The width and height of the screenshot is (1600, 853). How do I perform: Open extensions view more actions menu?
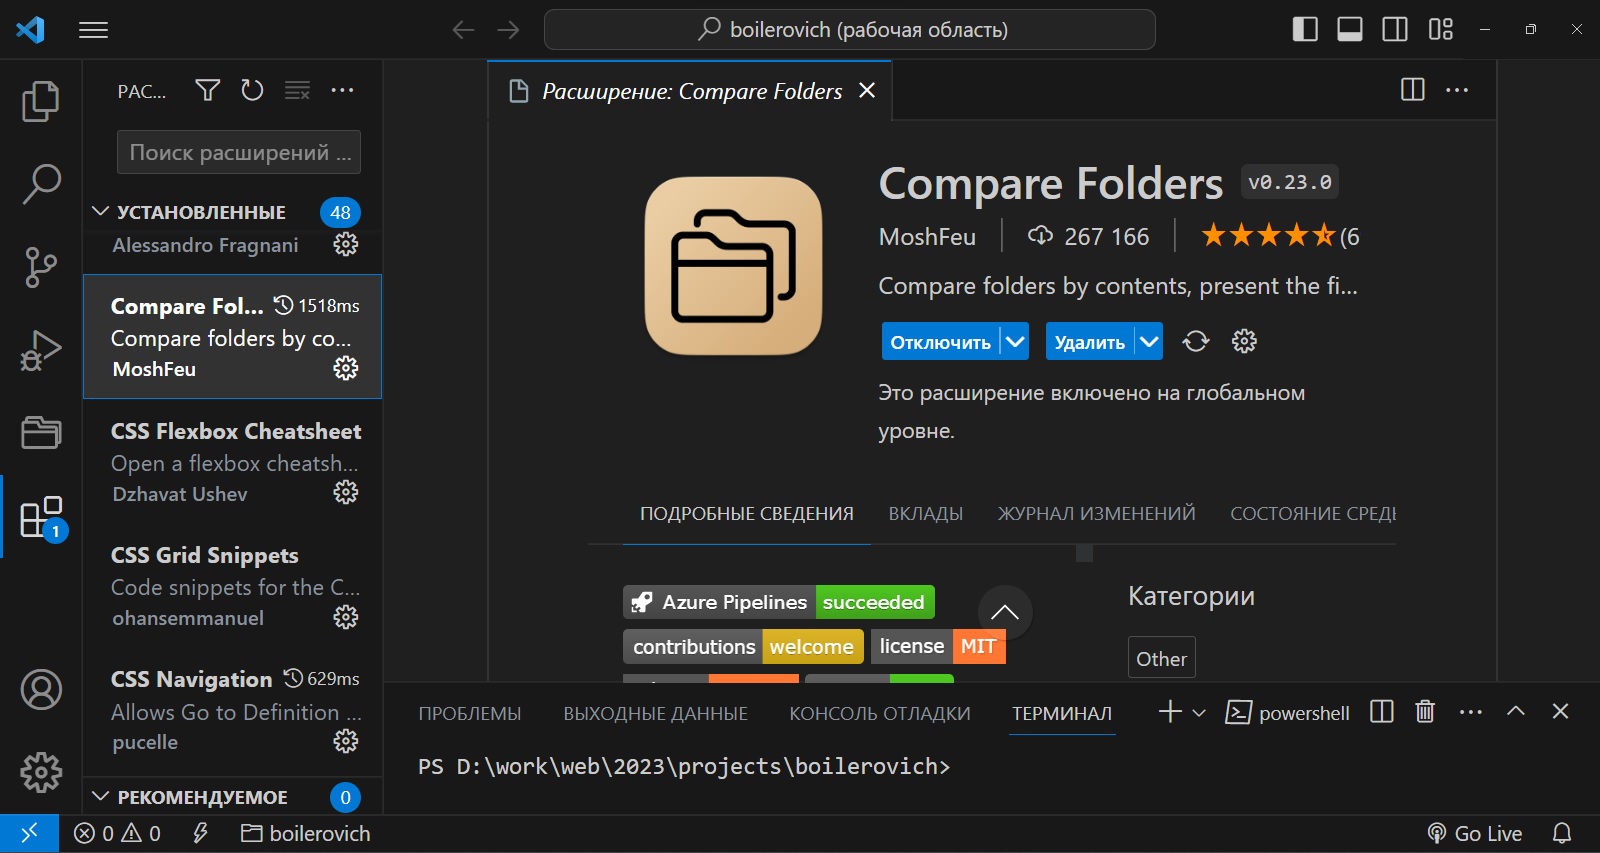pos(342,91)
